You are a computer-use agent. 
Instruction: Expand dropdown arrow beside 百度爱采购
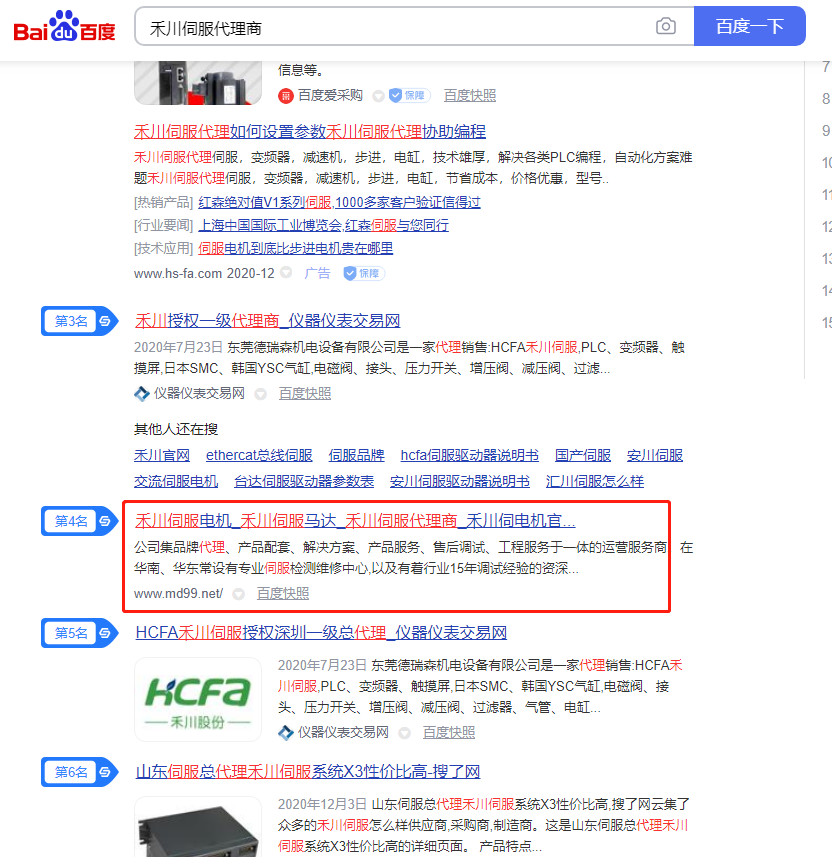tap(378, 96)
